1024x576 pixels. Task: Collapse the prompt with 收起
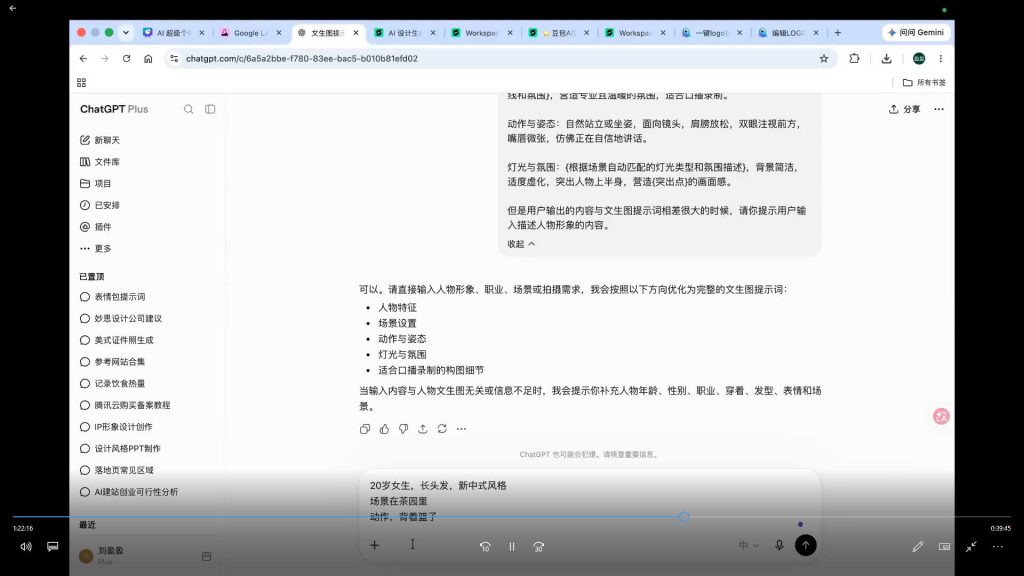click(x=521, y=244)
